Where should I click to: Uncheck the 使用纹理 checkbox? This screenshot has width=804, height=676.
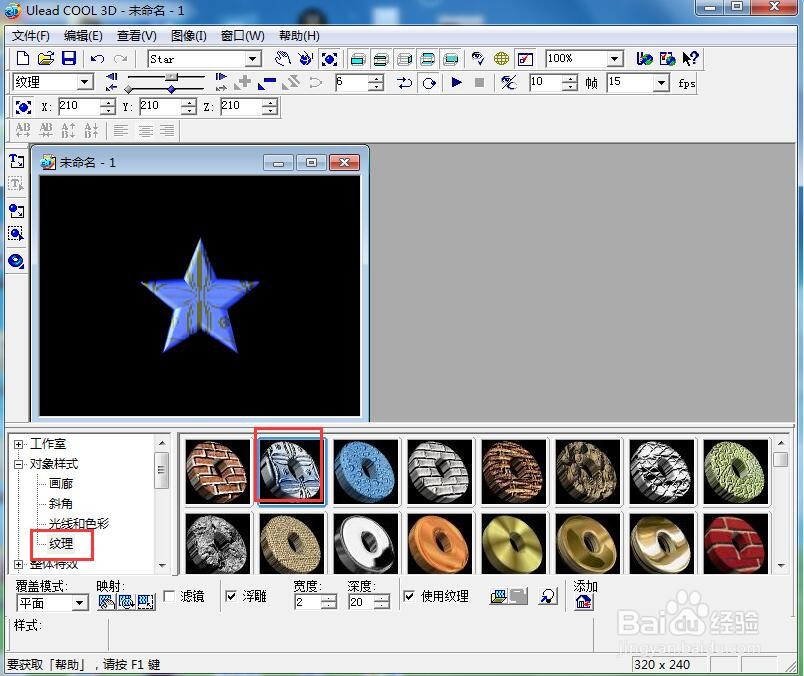409,595
